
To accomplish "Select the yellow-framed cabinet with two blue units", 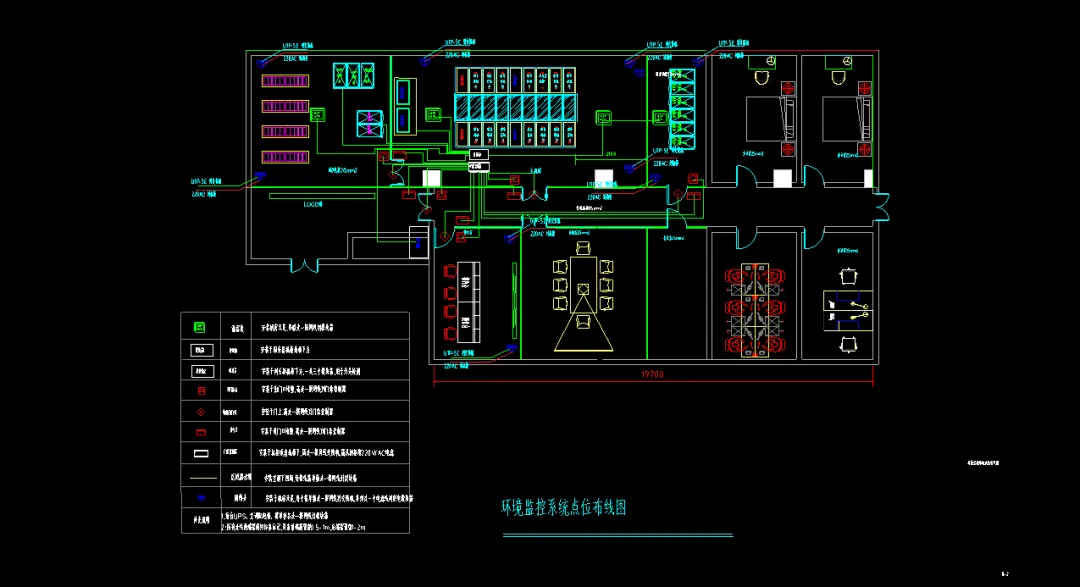I will 404,106.
